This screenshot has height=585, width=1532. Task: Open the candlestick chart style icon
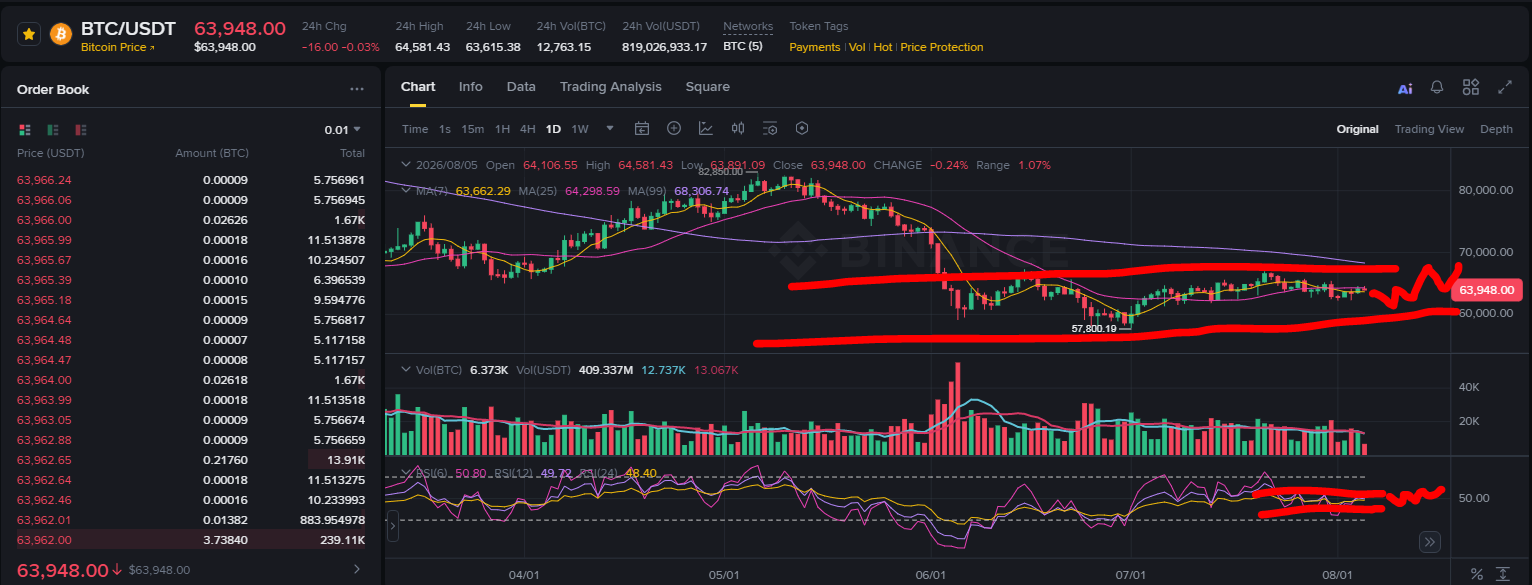click(x=738, y=129)
